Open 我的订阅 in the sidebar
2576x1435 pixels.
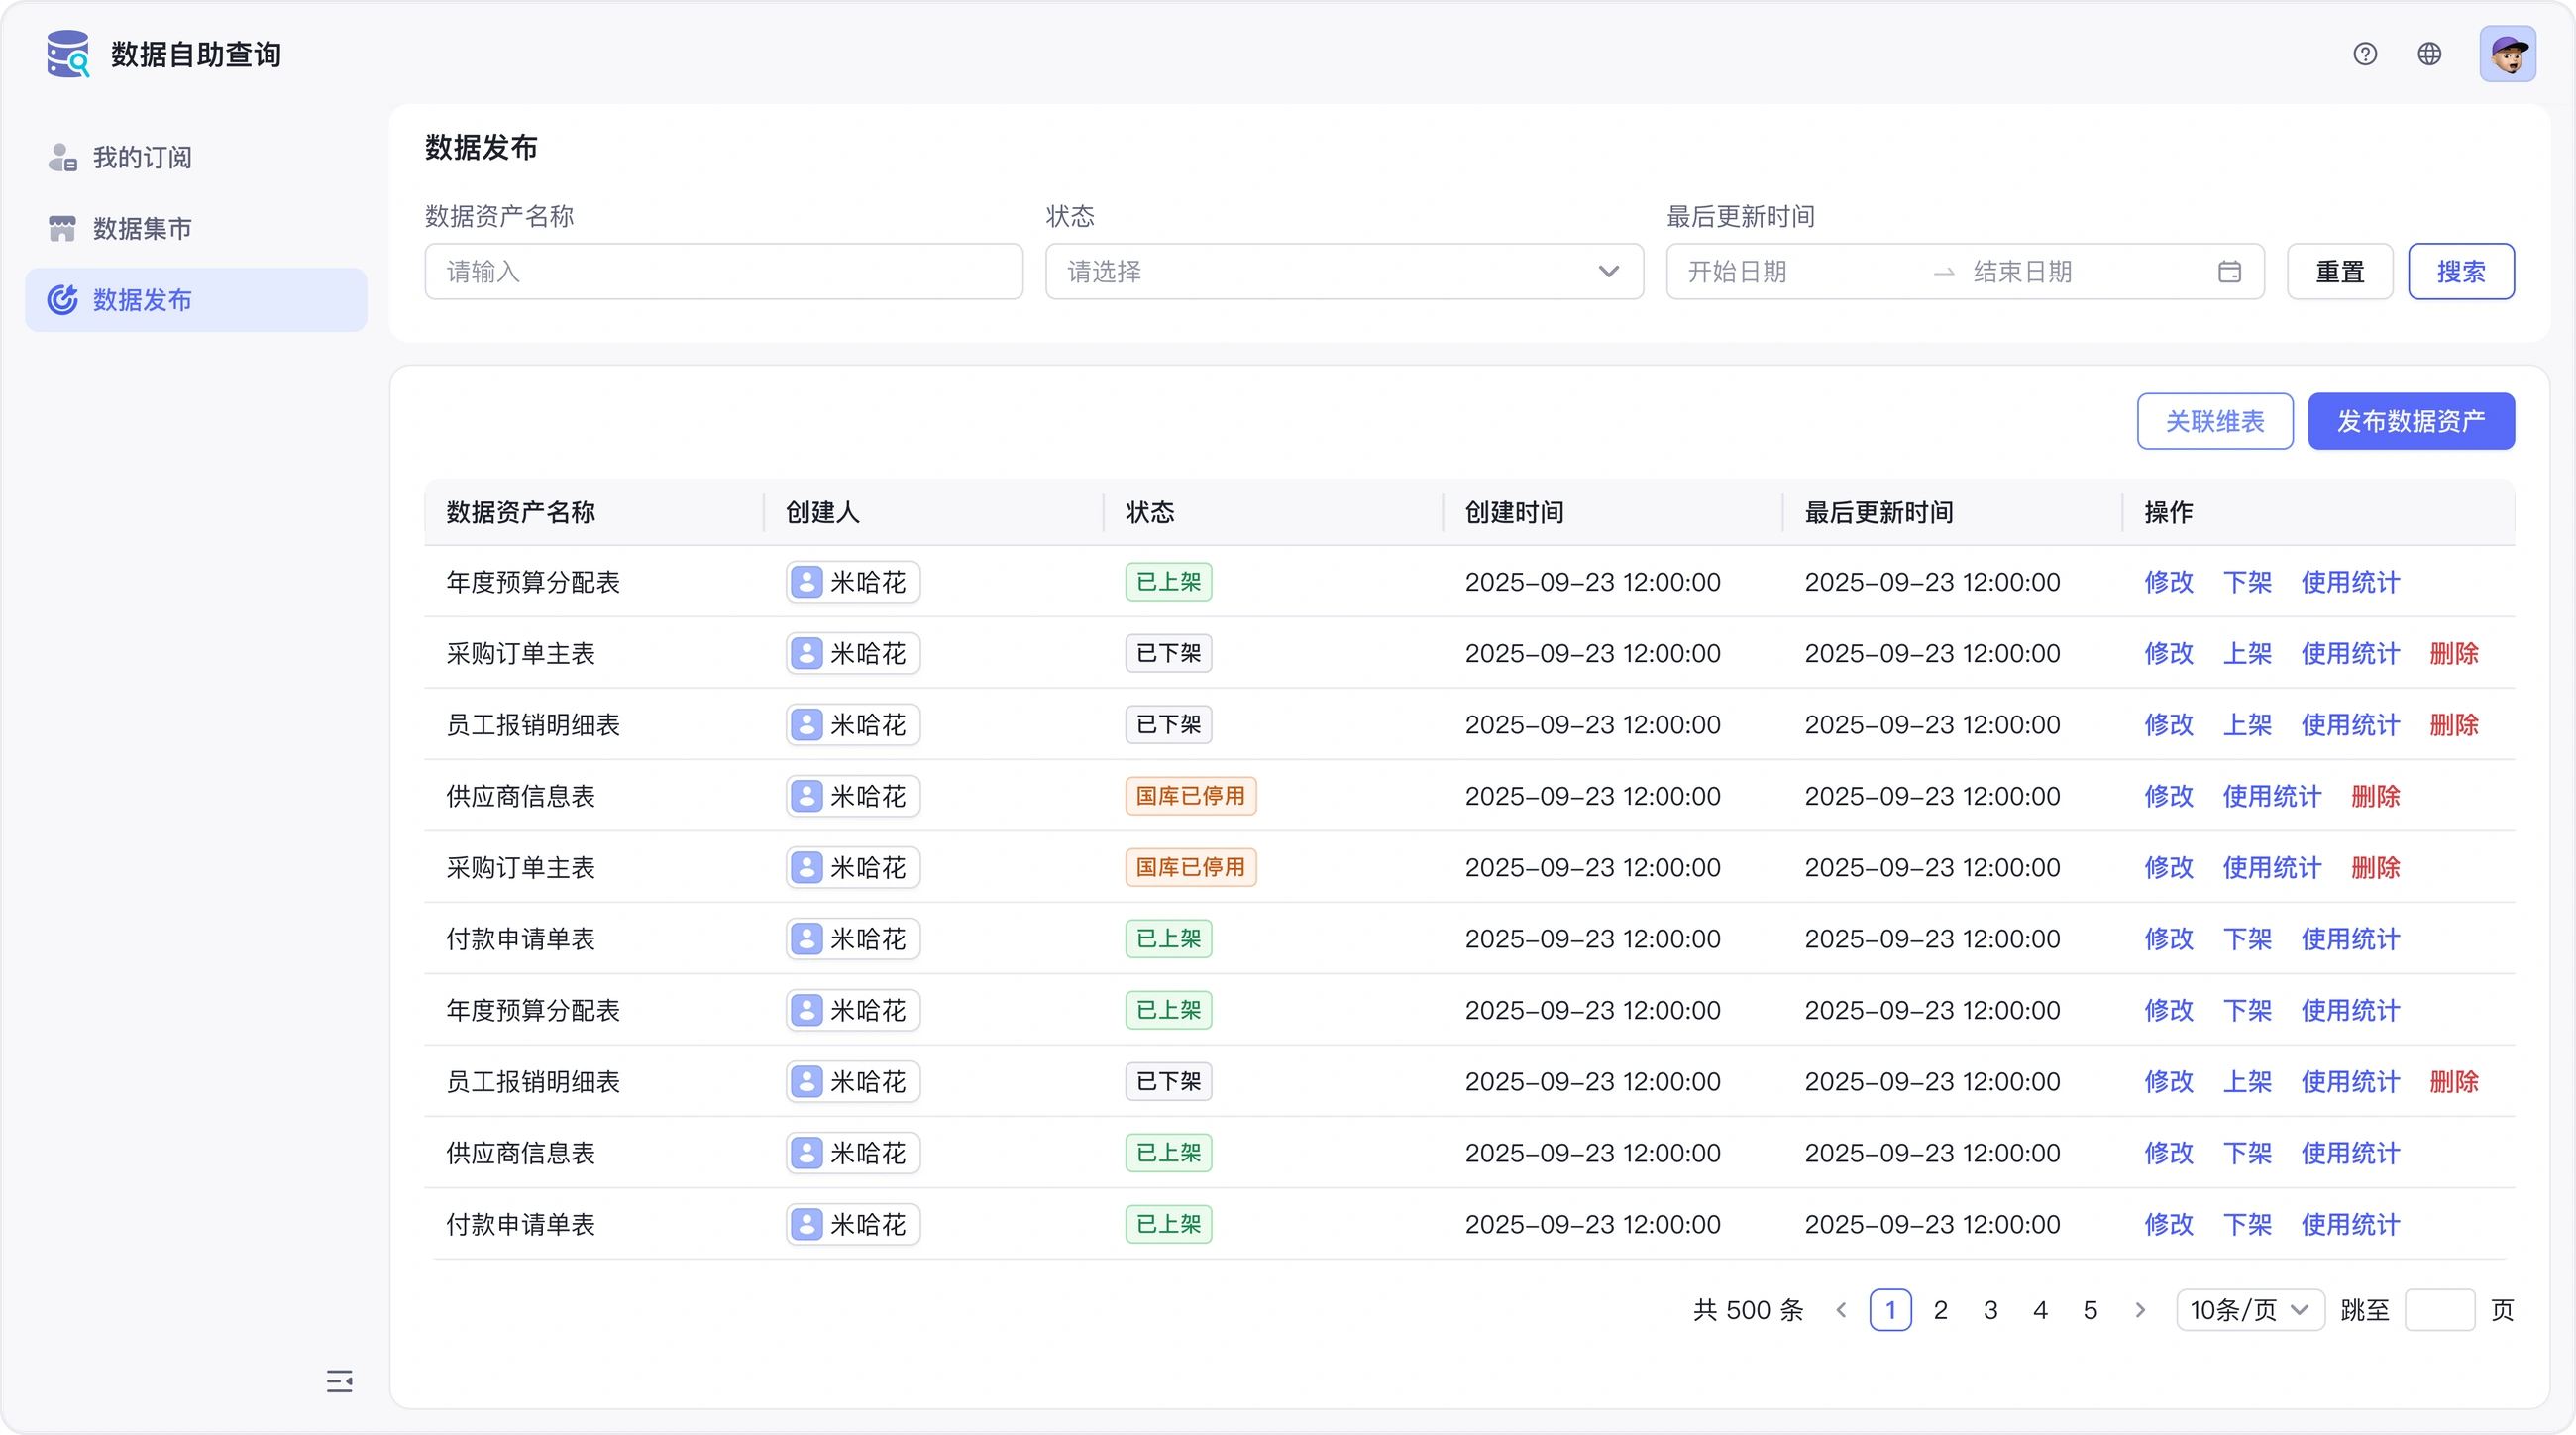[x=196, y=157]
